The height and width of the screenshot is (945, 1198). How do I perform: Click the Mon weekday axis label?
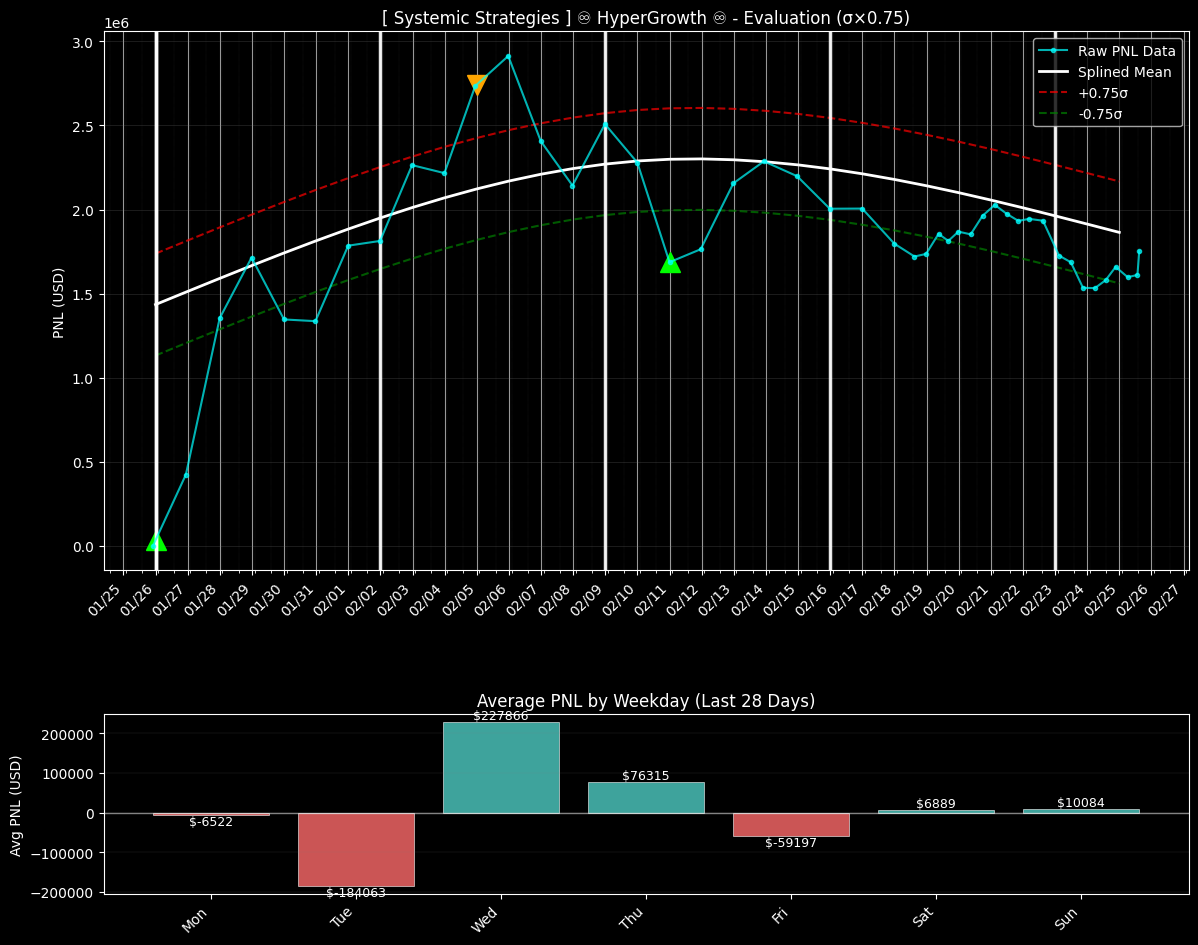point(196,919)
